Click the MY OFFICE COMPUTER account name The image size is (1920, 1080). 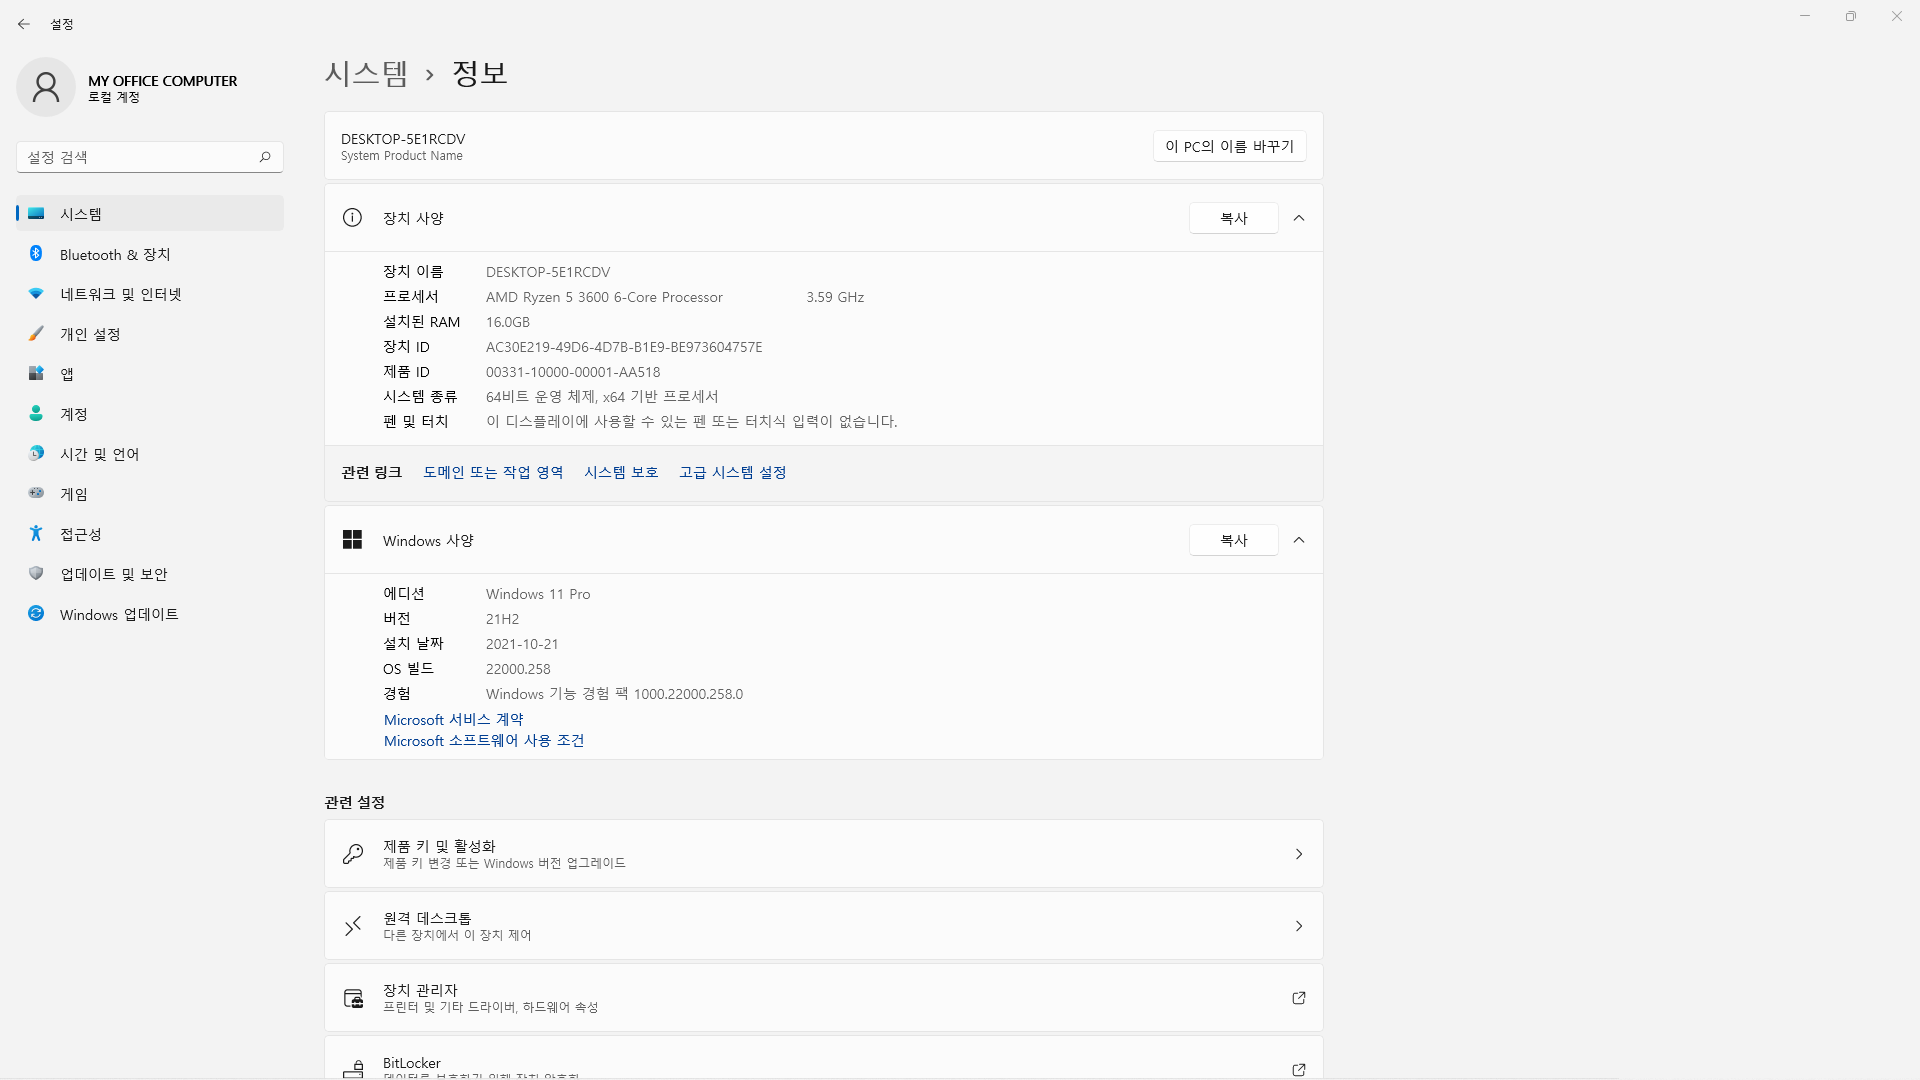[163, 81]
